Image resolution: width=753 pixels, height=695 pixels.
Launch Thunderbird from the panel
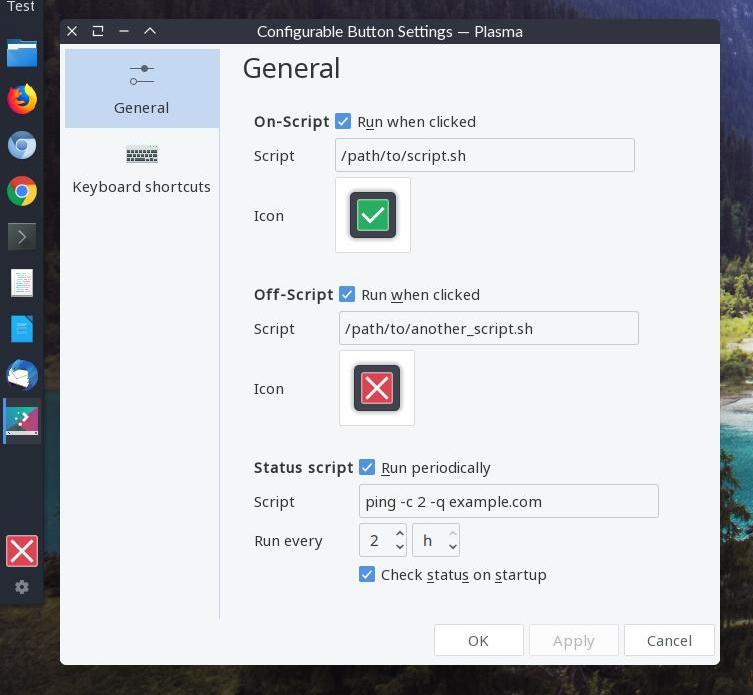click(x=22, y=375)
